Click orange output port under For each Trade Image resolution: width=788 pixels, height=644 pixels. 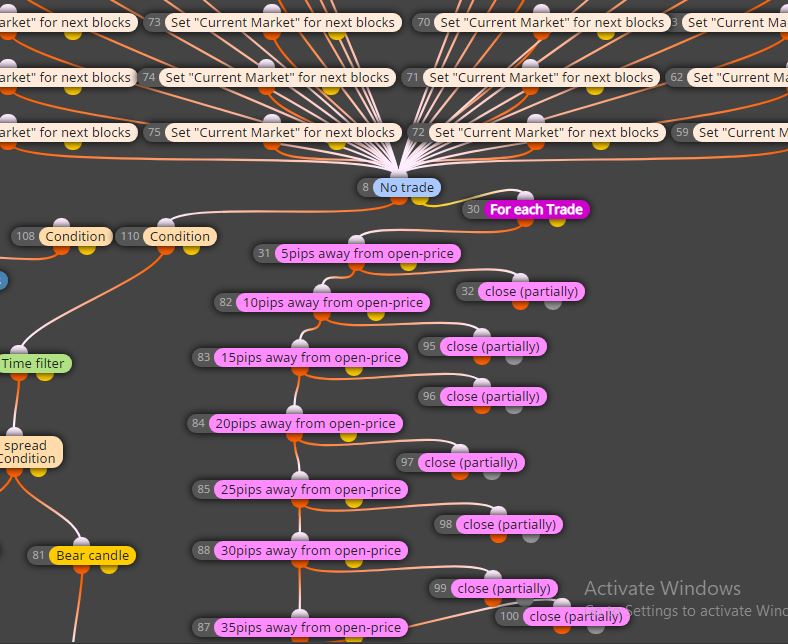(x=525, y=222)
